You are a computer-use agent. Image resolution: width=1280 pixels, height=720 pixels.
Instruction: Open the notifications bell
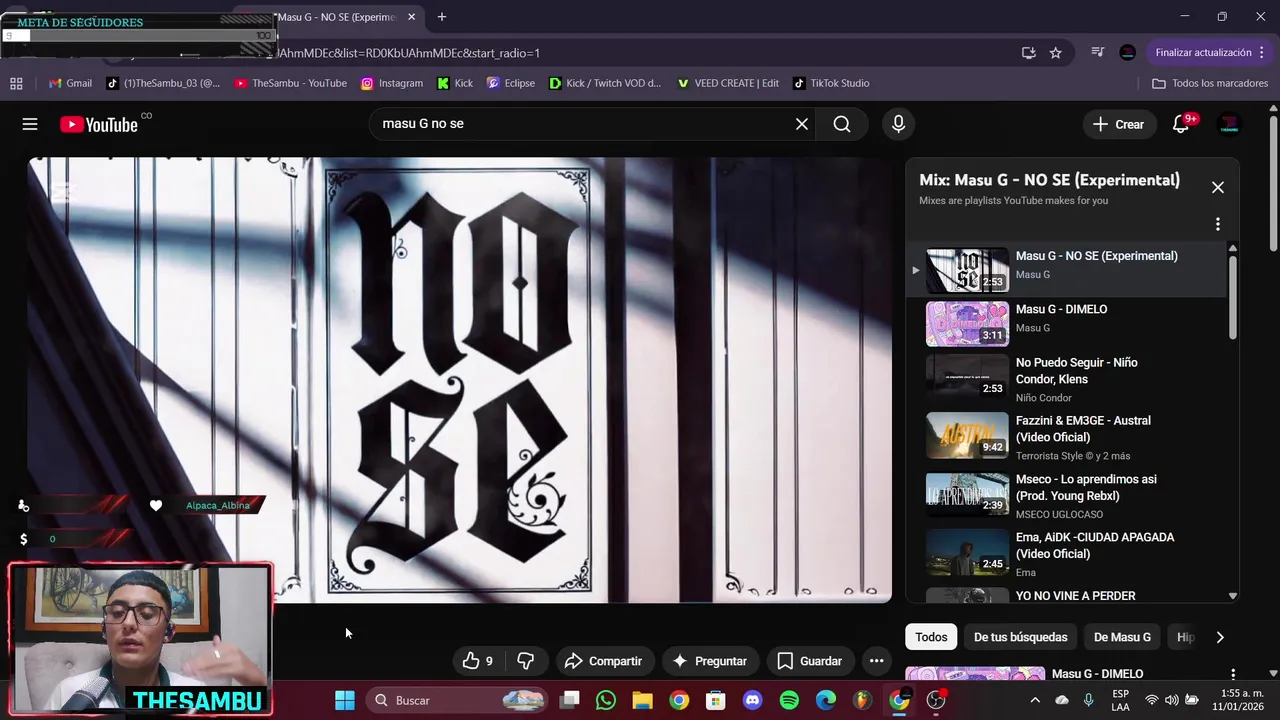click(x=1181, y=124)
